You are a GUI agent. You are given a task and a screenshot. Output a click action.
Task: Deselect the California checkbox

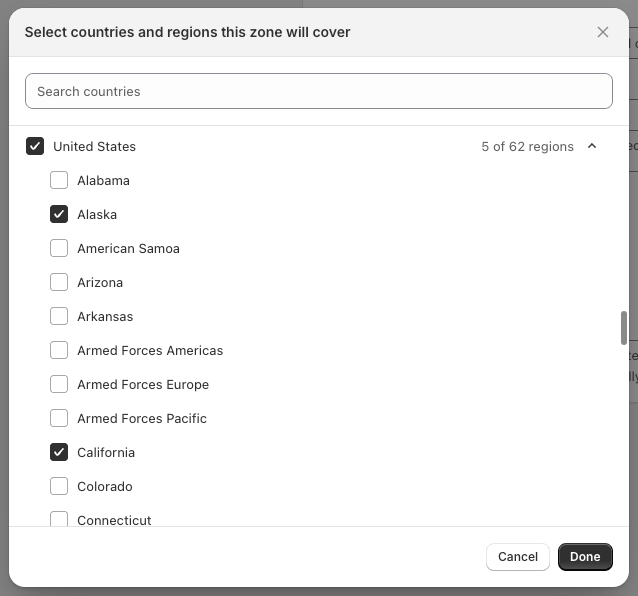[59, 452]
